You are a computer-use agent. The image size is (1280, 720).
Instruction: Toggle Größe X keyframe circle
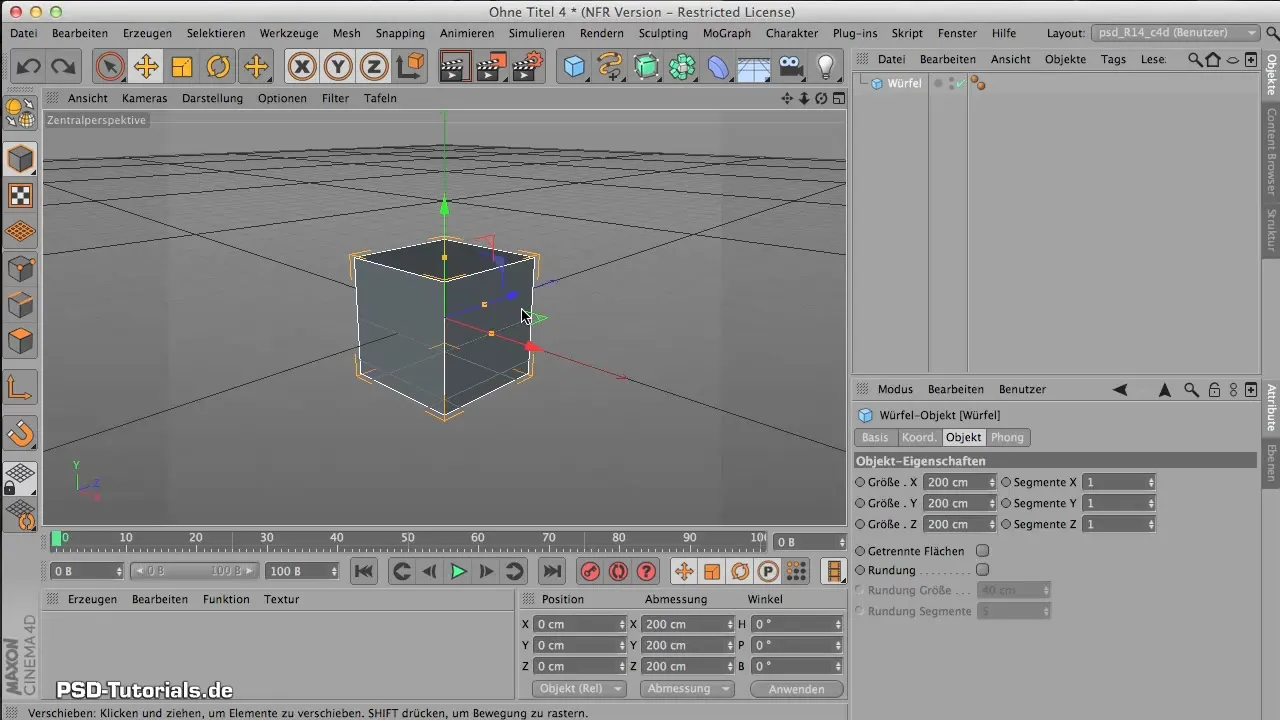[861, 482]
